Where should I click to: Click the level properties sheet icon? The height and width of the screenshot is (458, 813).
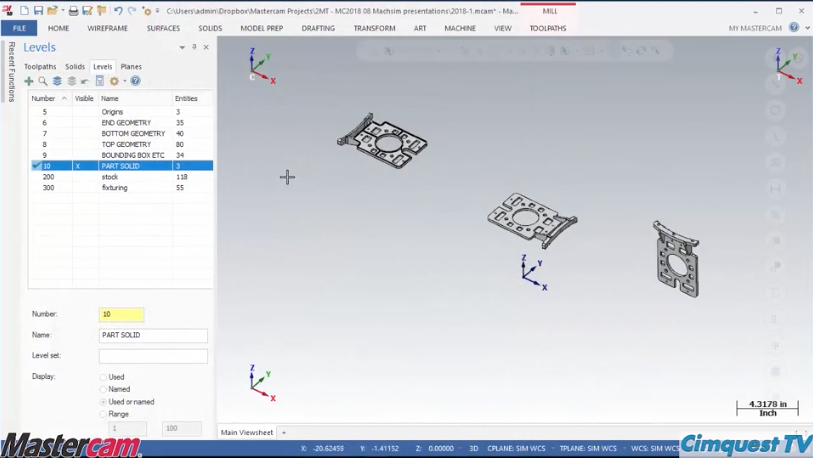[100, 81]
